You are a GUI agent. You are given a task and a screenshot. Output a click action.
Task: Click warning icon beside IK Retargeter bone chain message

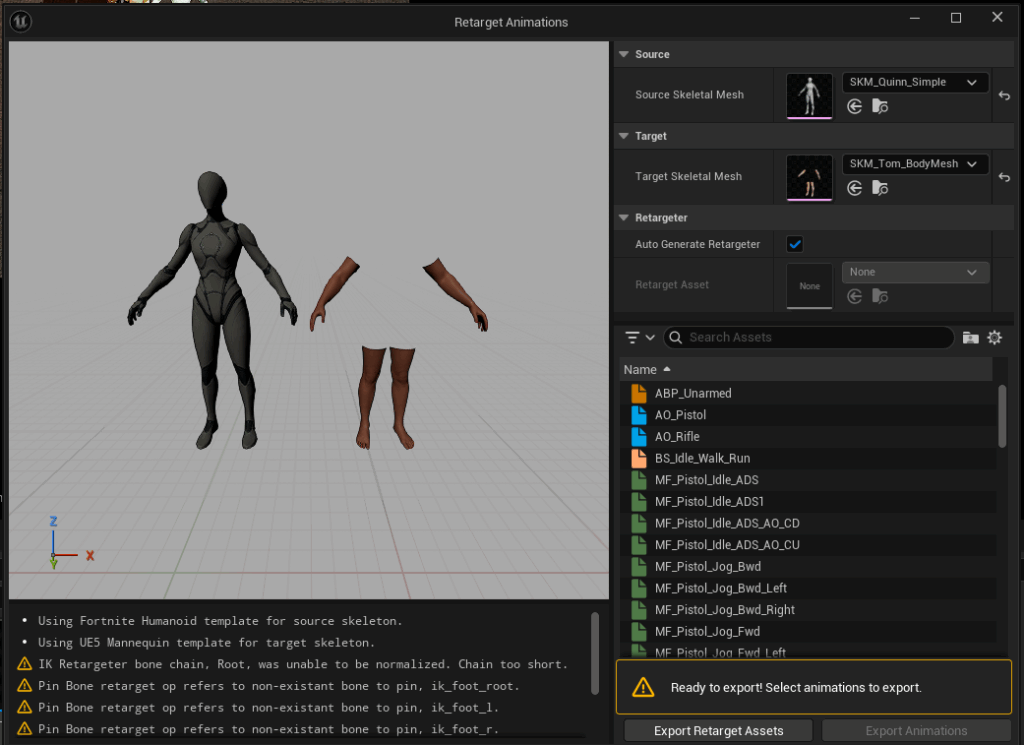click(25, 664)
